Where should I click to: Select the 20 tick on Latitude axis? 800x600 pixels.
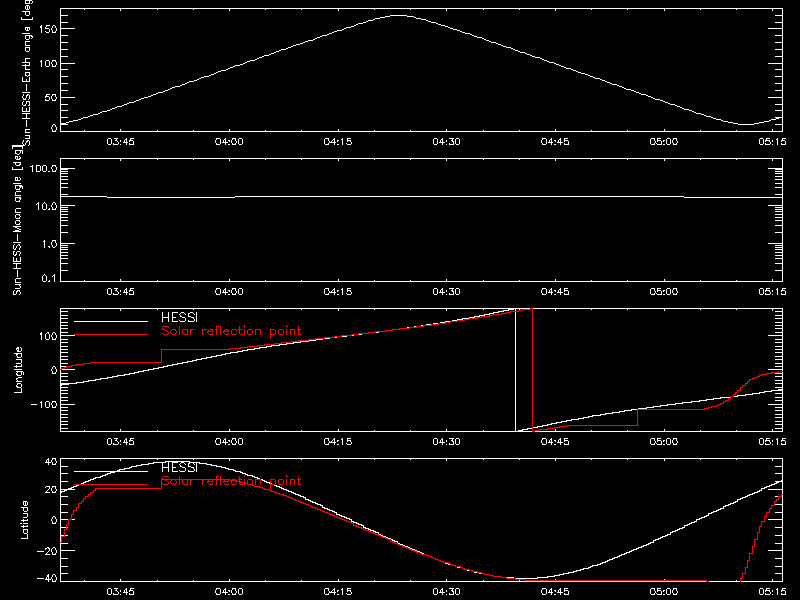pos(51,490)
